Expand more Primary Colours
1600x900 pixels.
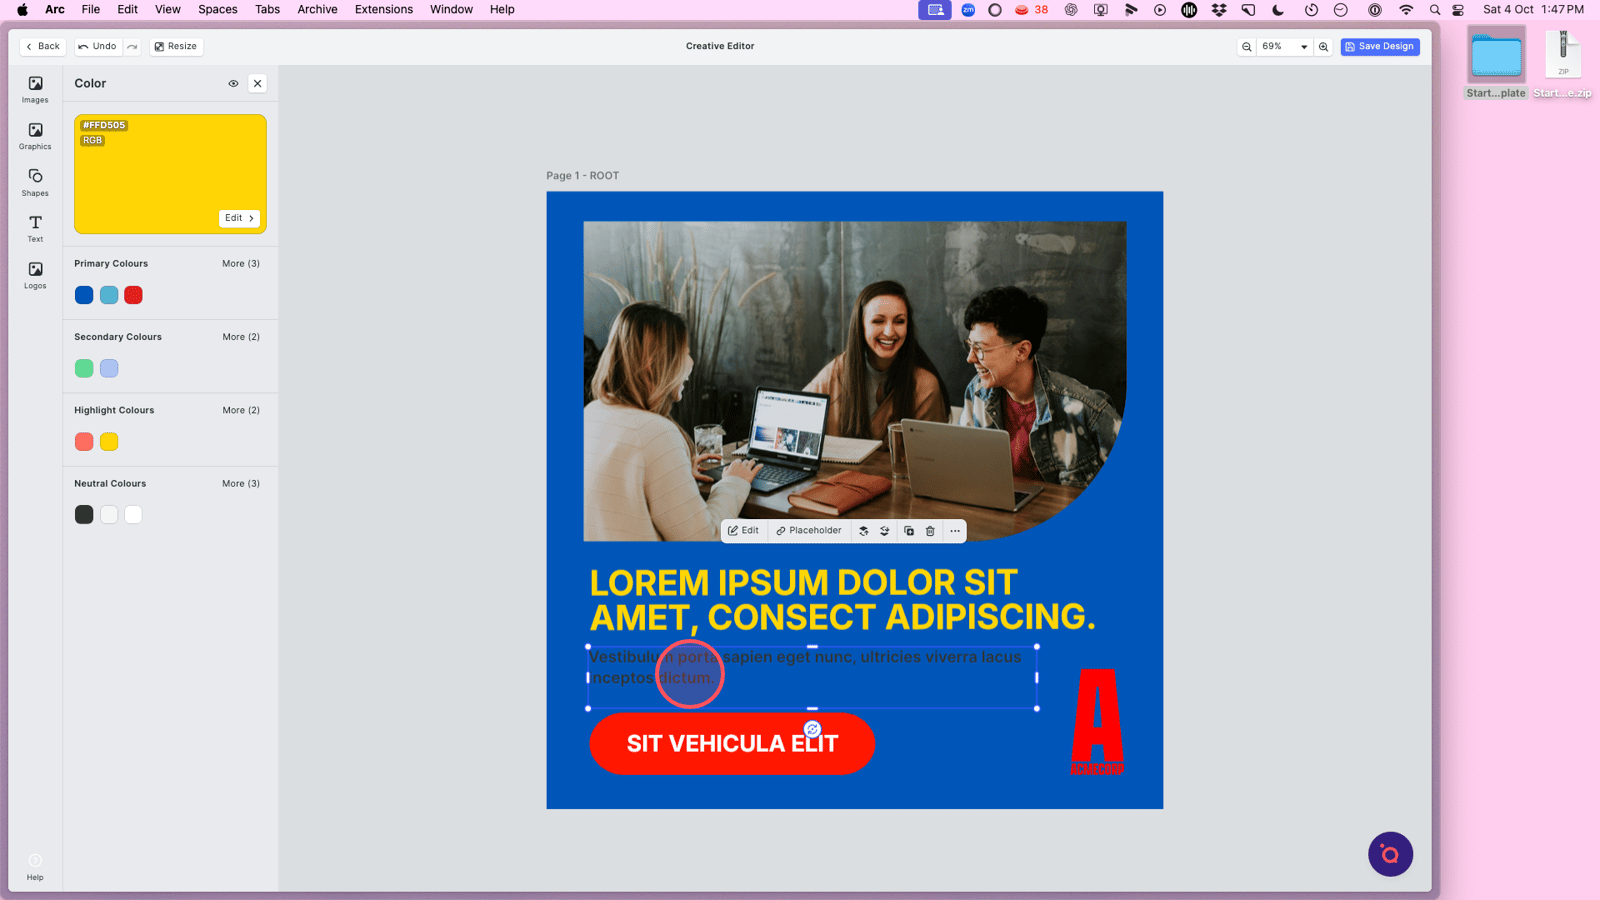(x=240, y=264)
